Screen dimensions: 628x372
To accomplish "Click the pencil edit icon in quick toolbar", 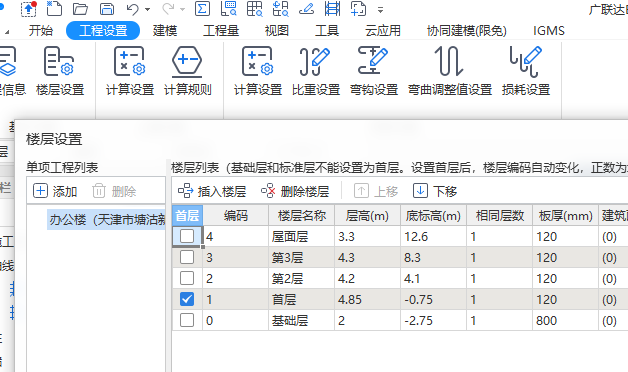I will click(306, 8).
